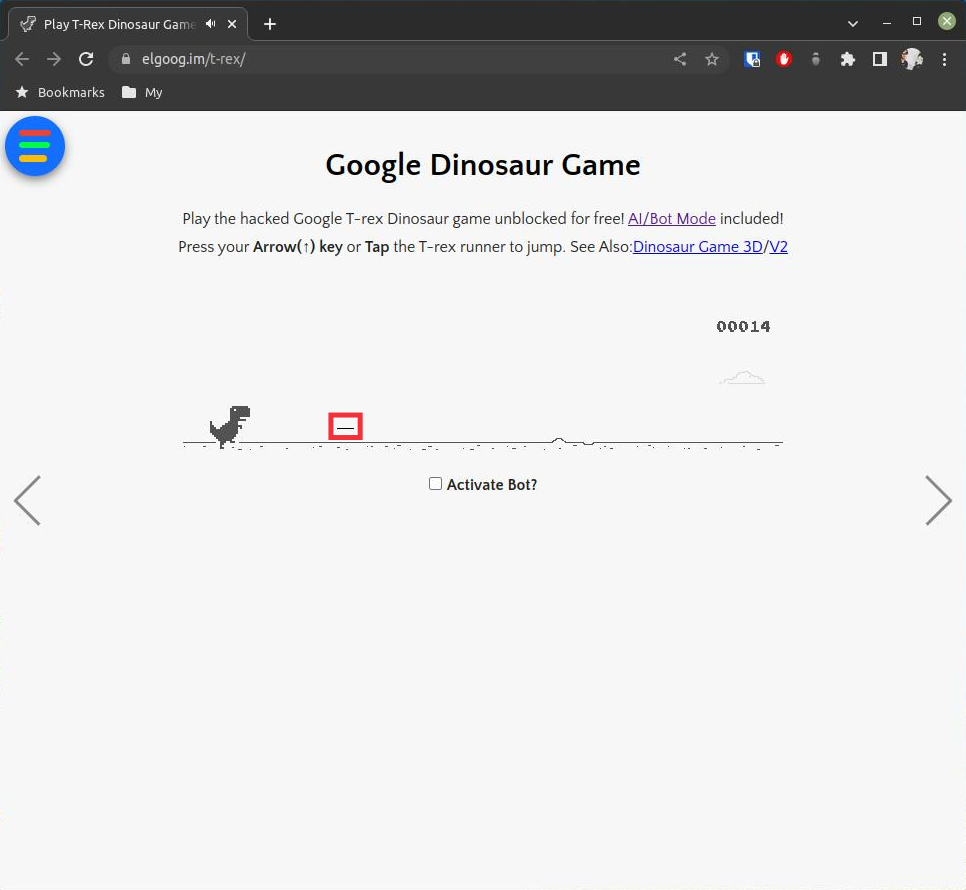966x890 pixels.
Task: Toggle the browser side panel icon
Action: 880,59
